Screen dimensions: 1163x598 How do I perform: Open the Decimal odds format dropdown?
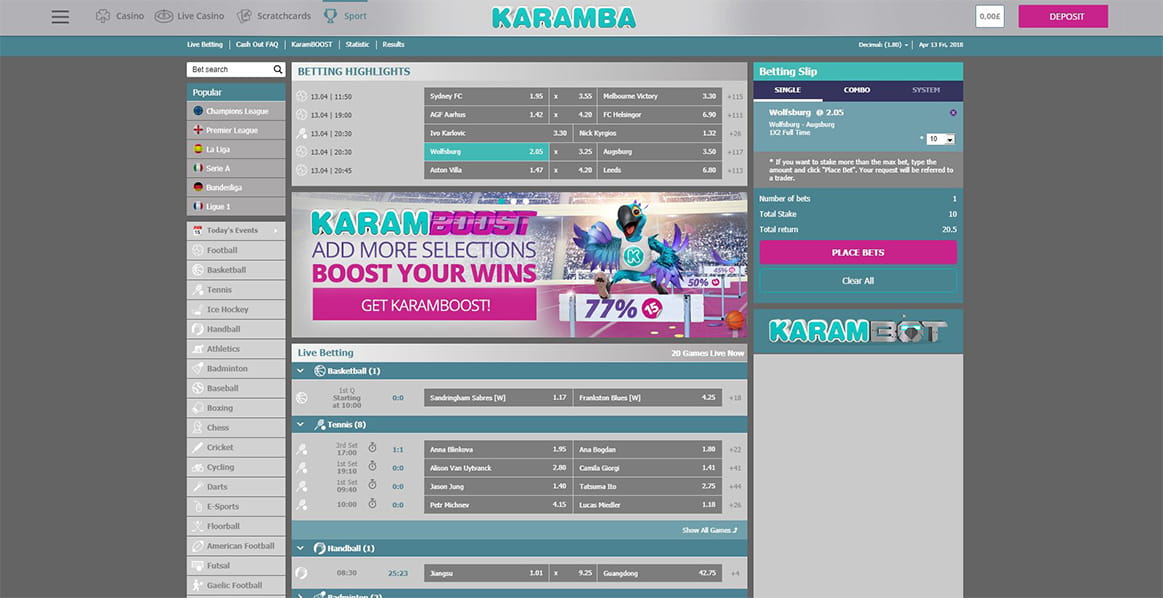[x=883, y=45]
